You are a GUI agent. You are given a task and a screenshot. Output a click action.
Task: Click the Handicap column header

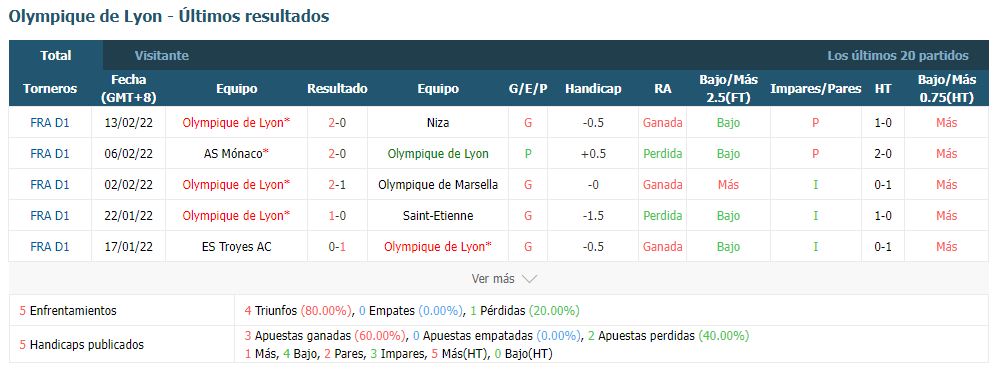coord(593,89)
